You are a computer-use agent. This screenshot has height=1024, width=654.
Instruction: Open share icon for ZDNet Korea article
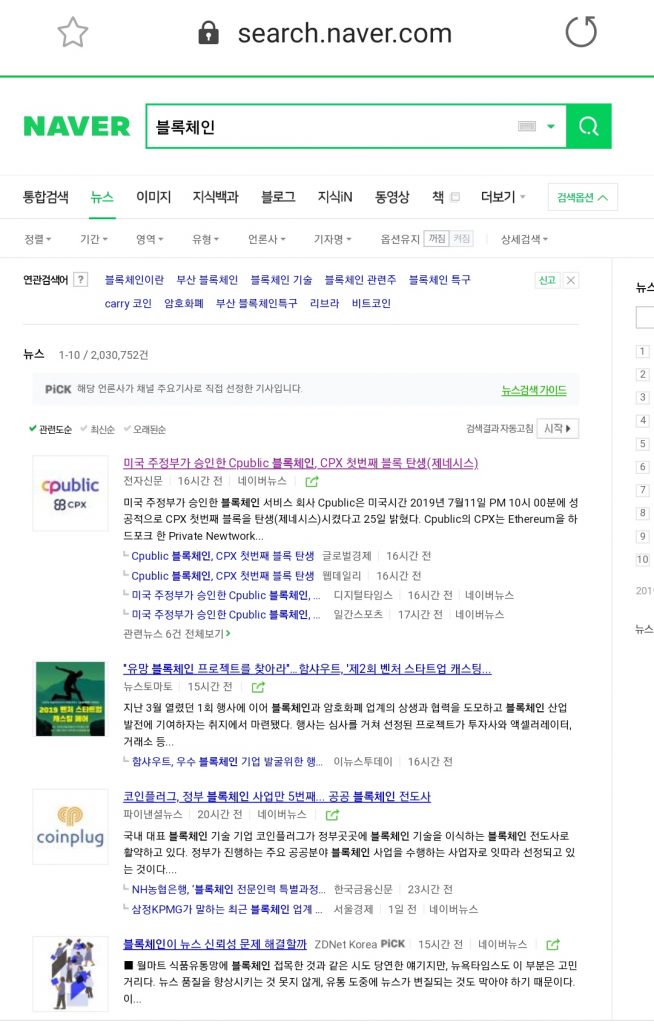553,945
